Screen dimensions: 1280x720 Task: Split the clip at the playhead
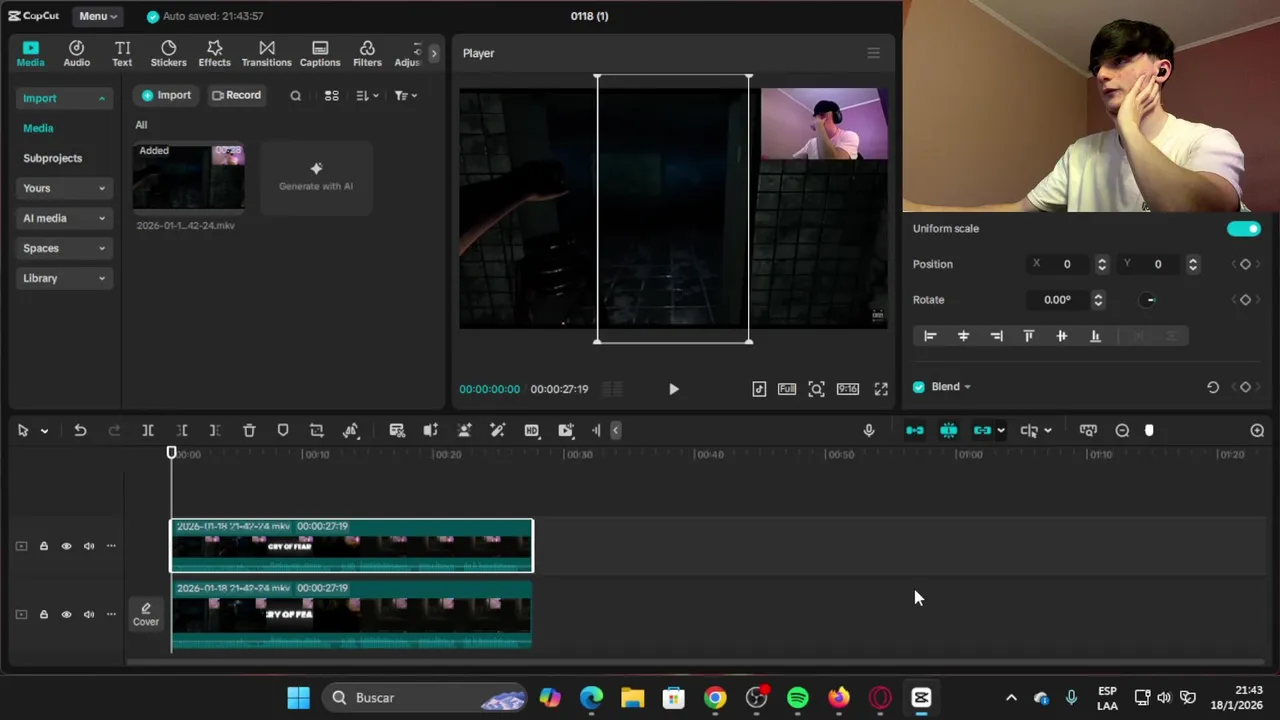coord(148,430)
